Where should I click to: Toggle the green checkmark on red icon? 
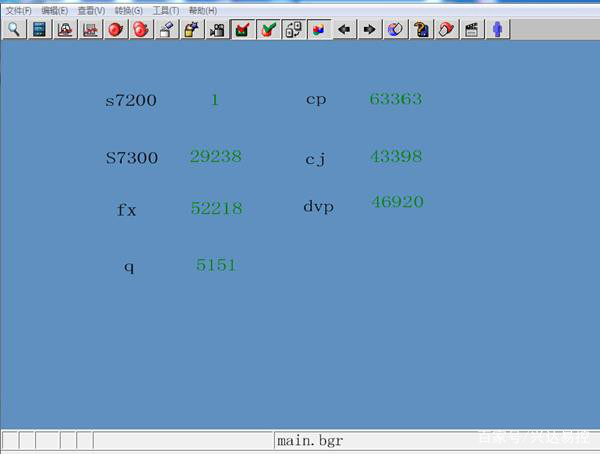click(x=268, y=29)
